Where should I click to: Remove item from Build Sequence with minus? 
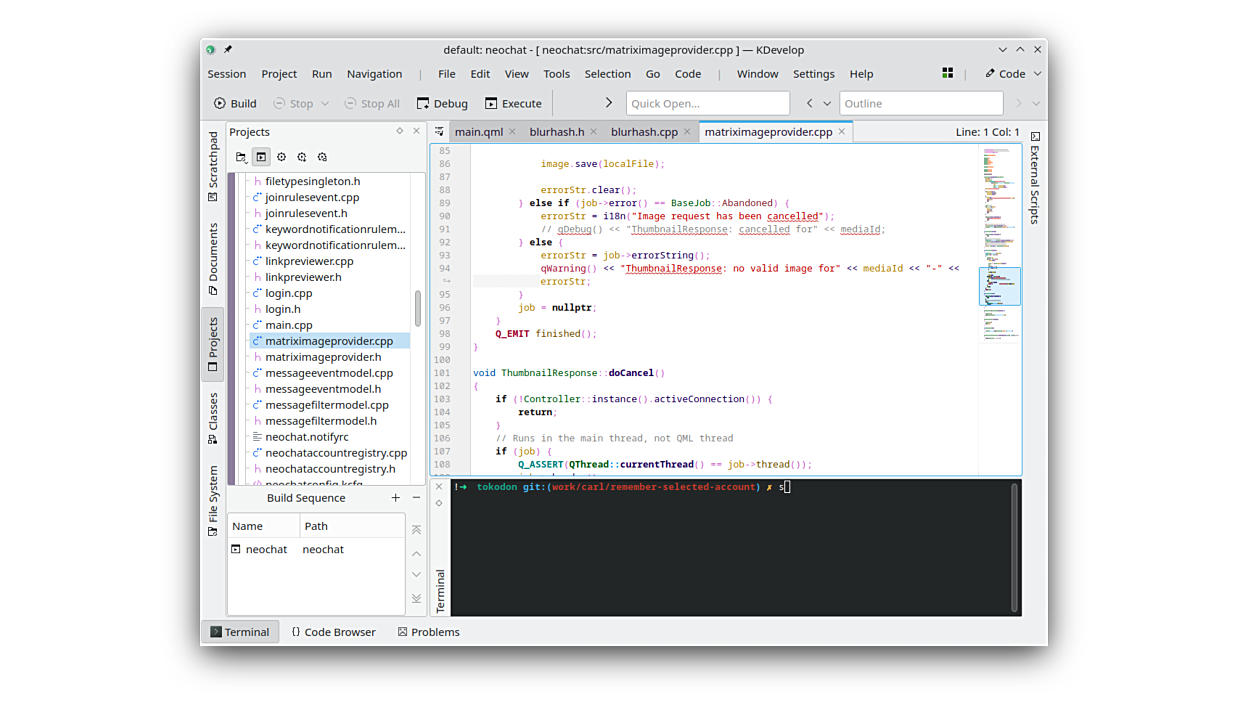click(x=417, y=498)
